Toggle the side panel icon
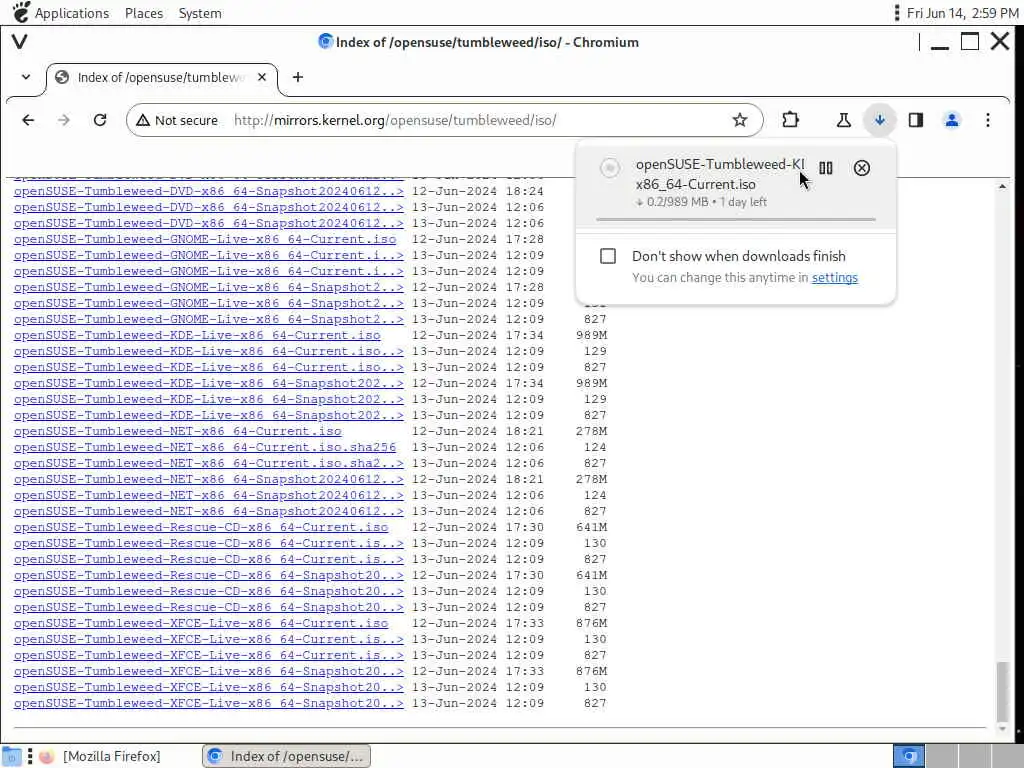 pyautogui.click(x=916, y=120)
